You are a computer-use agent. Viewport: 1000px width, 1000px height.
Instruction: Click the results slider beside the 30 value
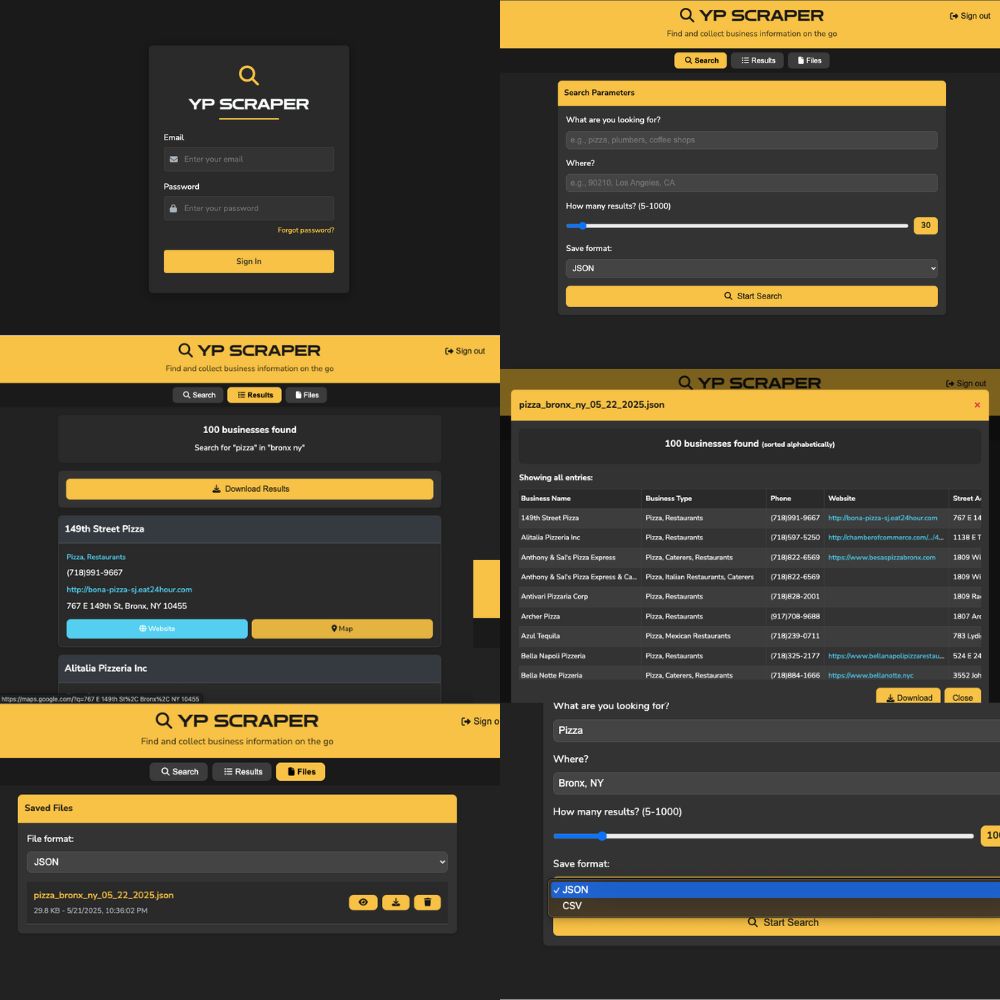pos(737,226)
